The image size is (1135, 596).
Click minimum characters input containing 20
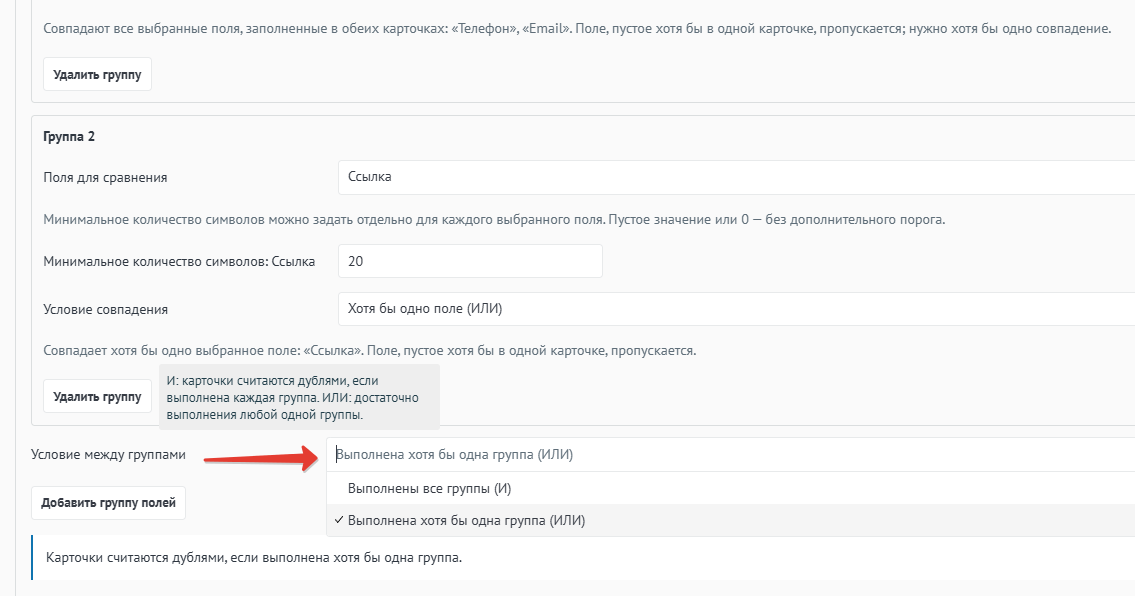471,261
